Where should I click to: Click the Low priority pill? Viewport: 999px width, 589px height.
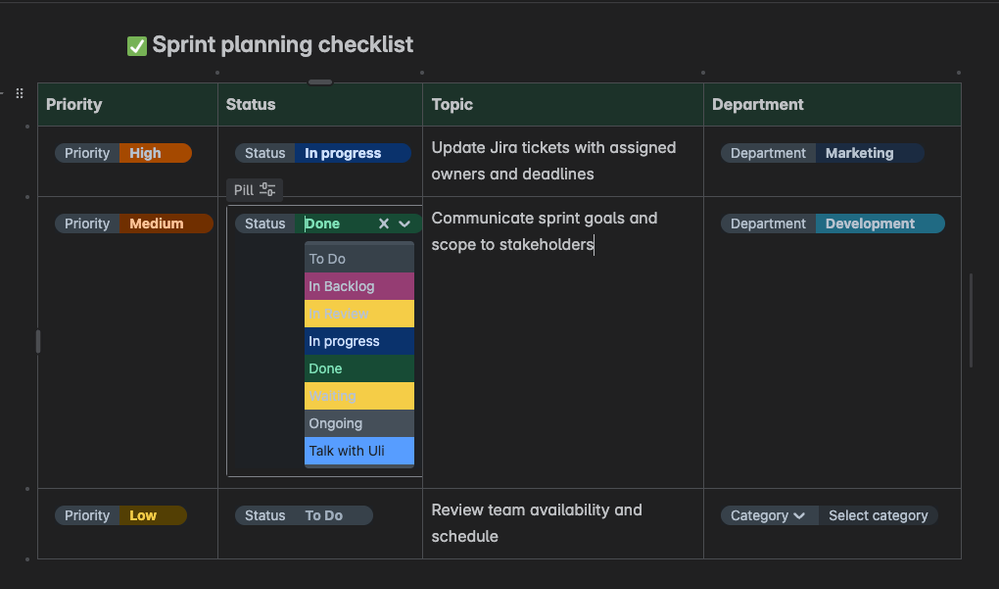[143, 516]
